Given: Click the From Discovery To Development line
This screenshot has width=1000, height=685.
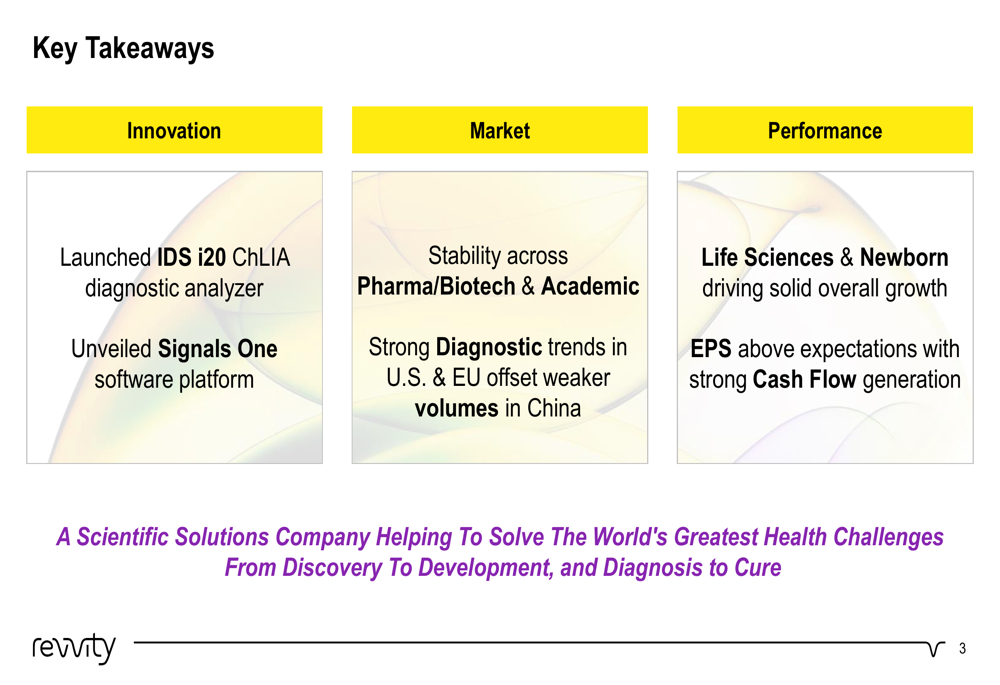Looking at the screenshot, I should (503, 568).
